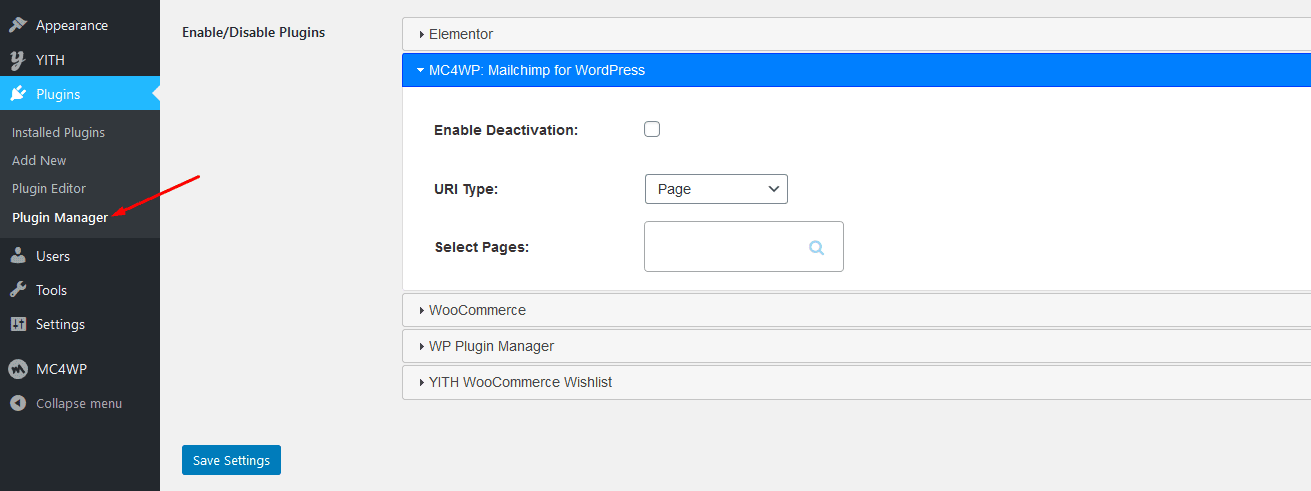Click the URI Type label
The width and height of the screenshot is (1311, 491).
coord(466,189)
